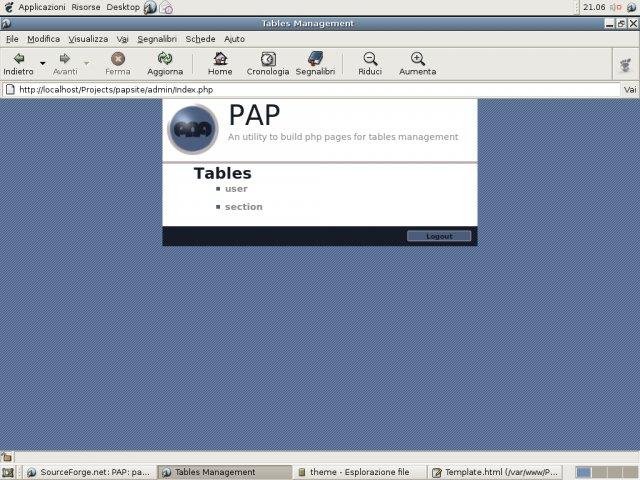
Task: Click the top-right panel tray icon
Action: [632, 7]
